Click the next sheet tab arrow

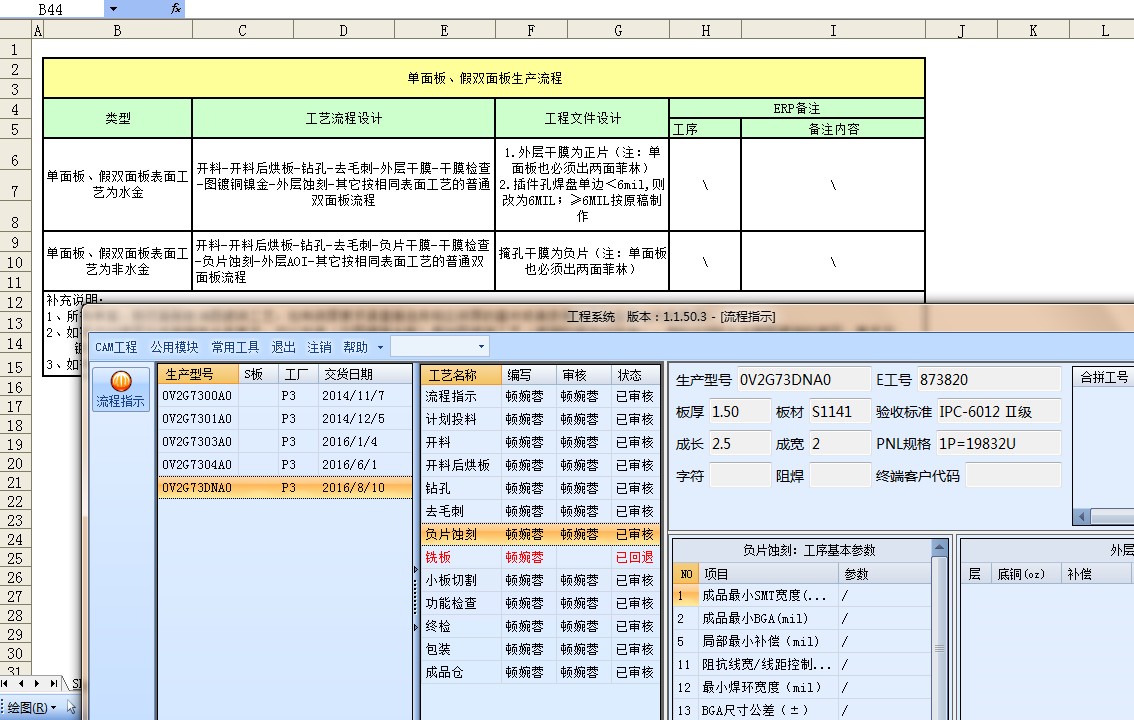pyautogui.click(x=37, y=683)
